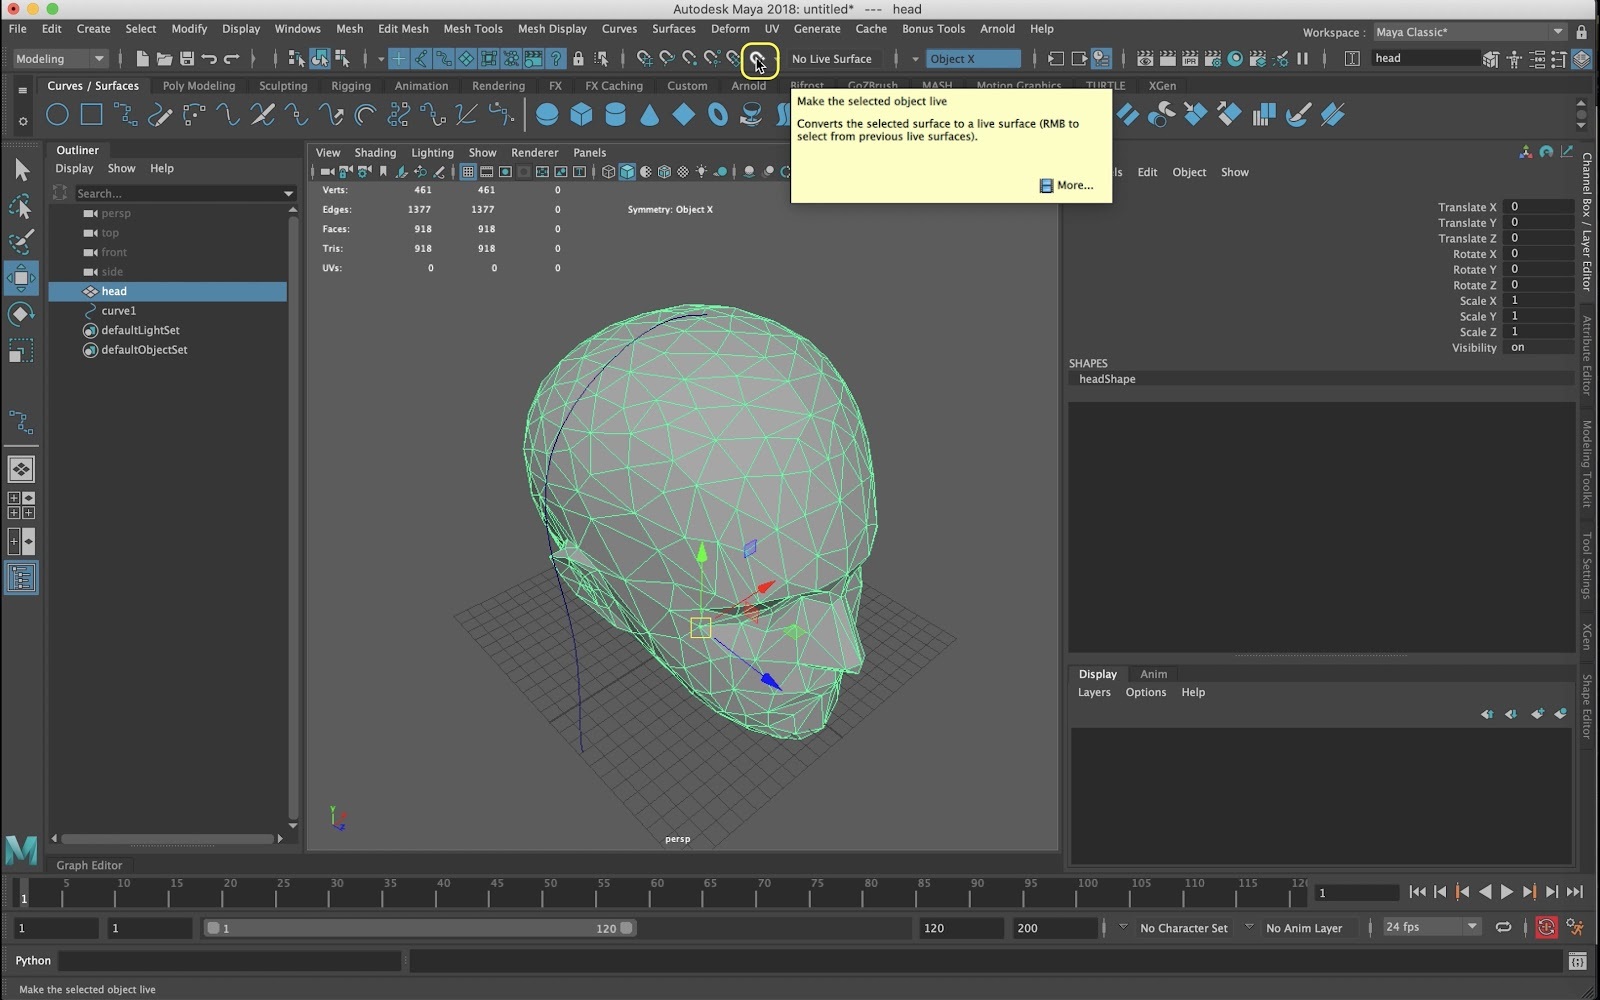The height and width of the screenshot is (1000, 1600).
Task: Toggle auto keyframe button near timeline
Action: pyautogui.click(x=1546, y=928)
